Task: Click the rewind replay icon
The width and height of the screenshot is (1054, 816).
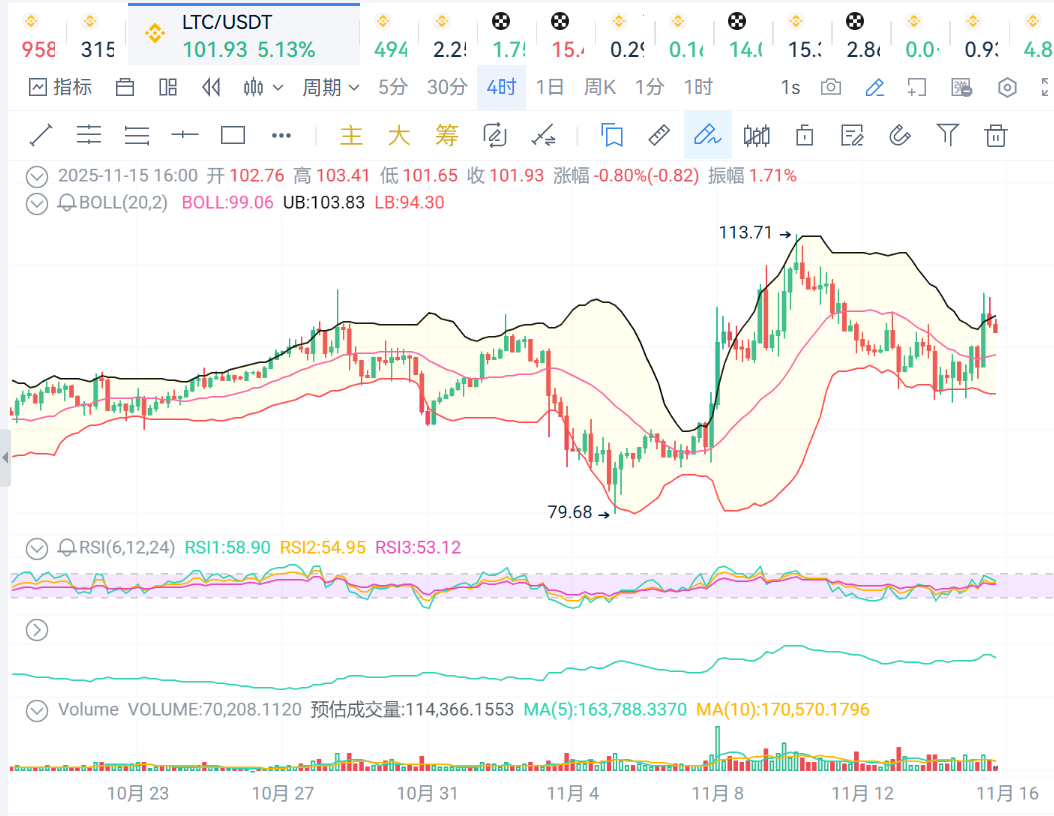Action: [x=211, y=88]
